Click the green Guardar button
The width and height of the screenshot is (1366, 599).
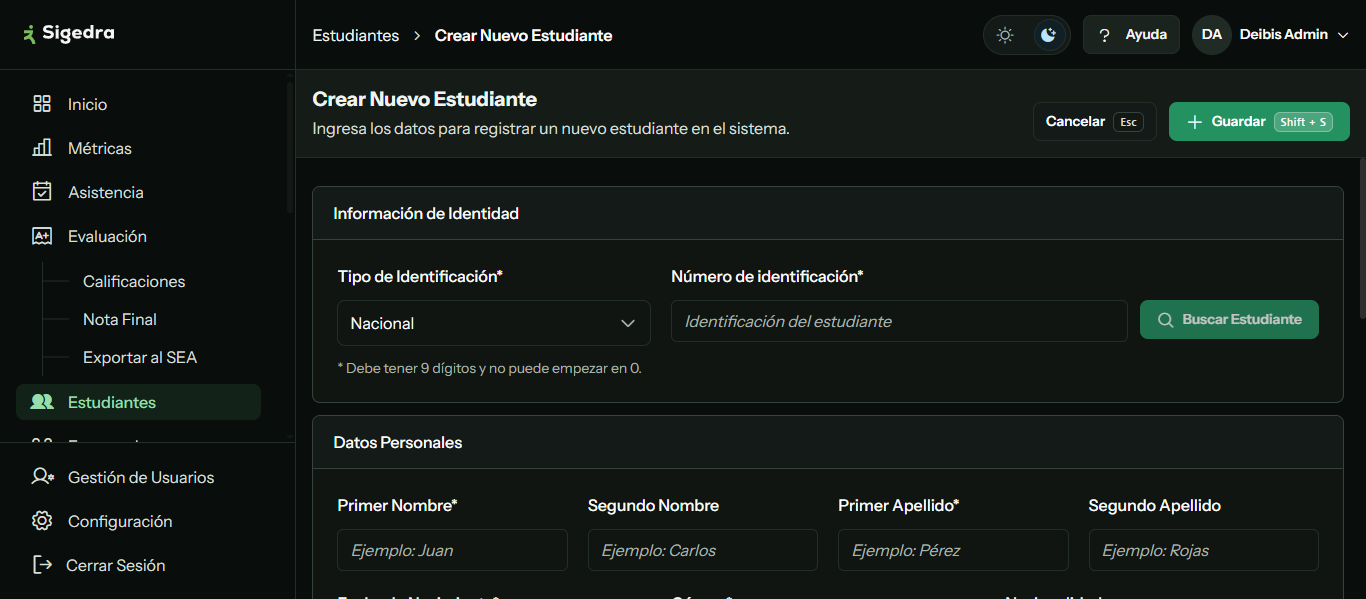(1259, 121)
